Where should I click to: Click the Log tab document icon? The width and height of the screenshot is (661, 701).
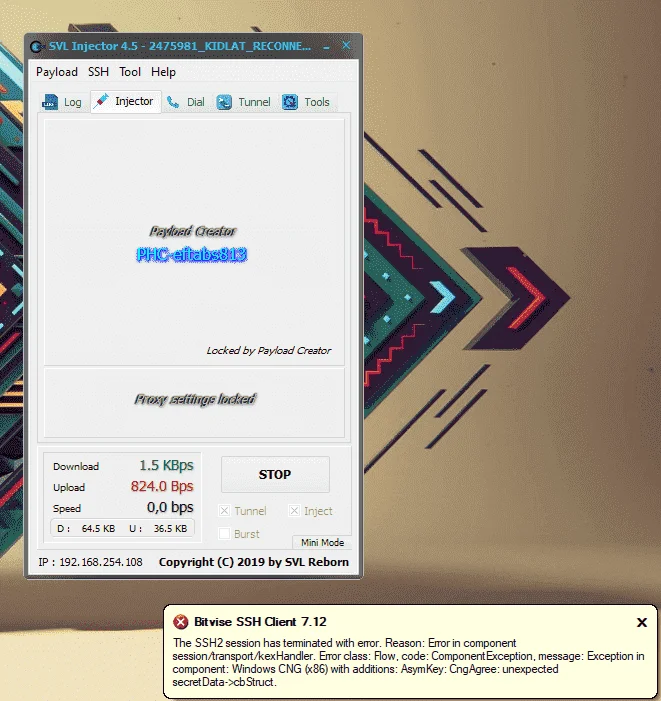50,102
